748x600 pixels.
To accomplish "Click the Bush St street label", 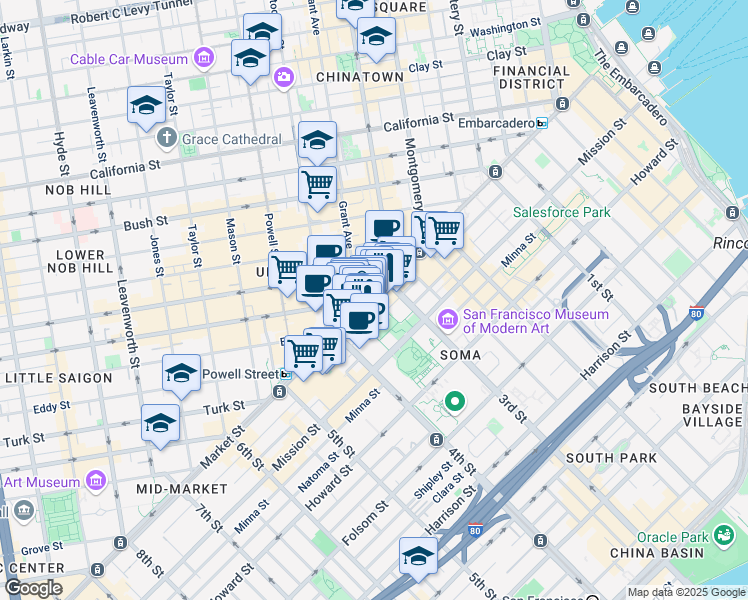I will pyautogui.click(x=145, y=223).
